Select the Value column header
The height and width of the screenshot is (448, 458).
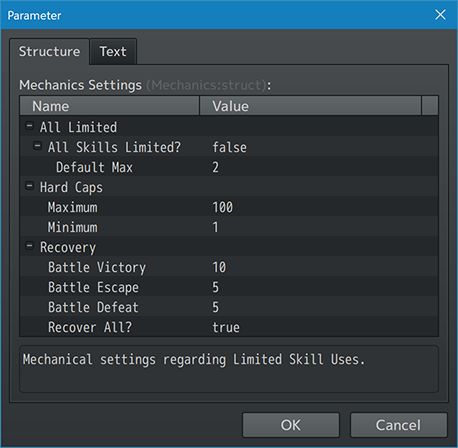310,106
